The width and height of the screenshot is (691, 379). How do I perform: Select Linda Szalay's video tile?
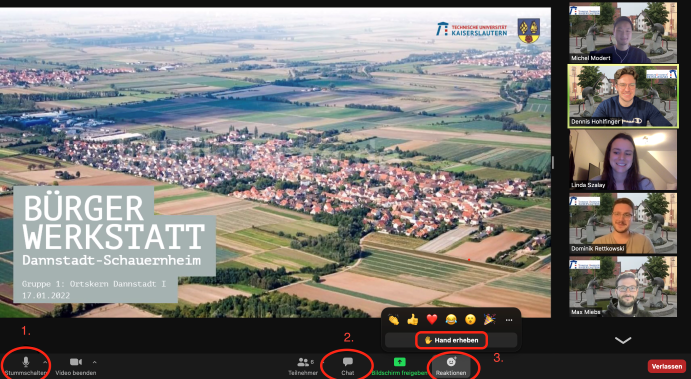click(x=623, y=160)
